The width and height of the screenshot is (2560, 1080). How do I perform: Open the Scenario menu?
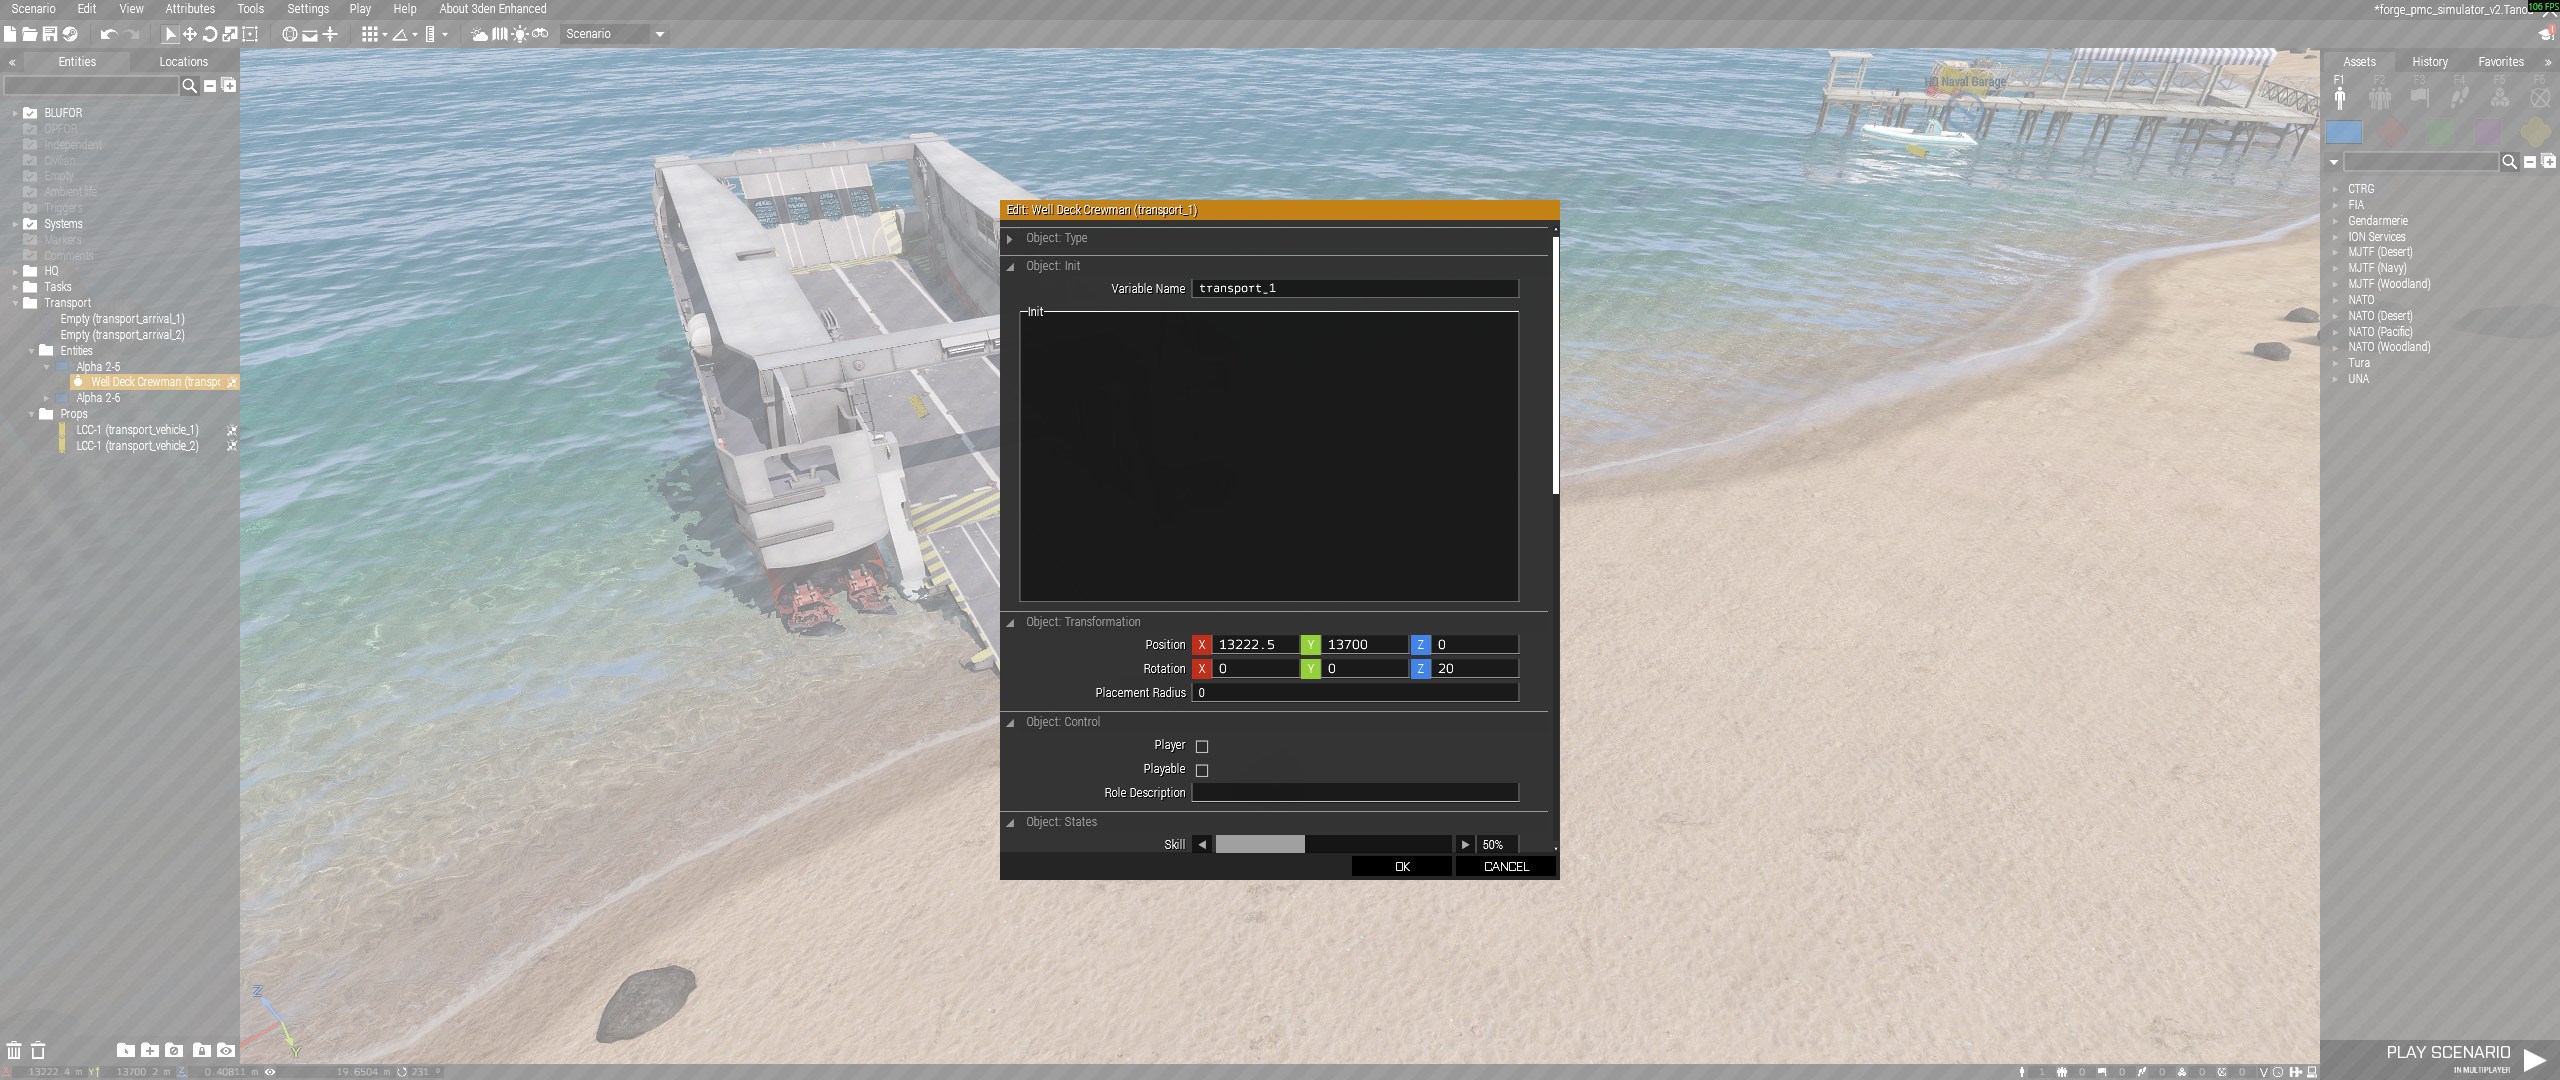click(33, 9)
